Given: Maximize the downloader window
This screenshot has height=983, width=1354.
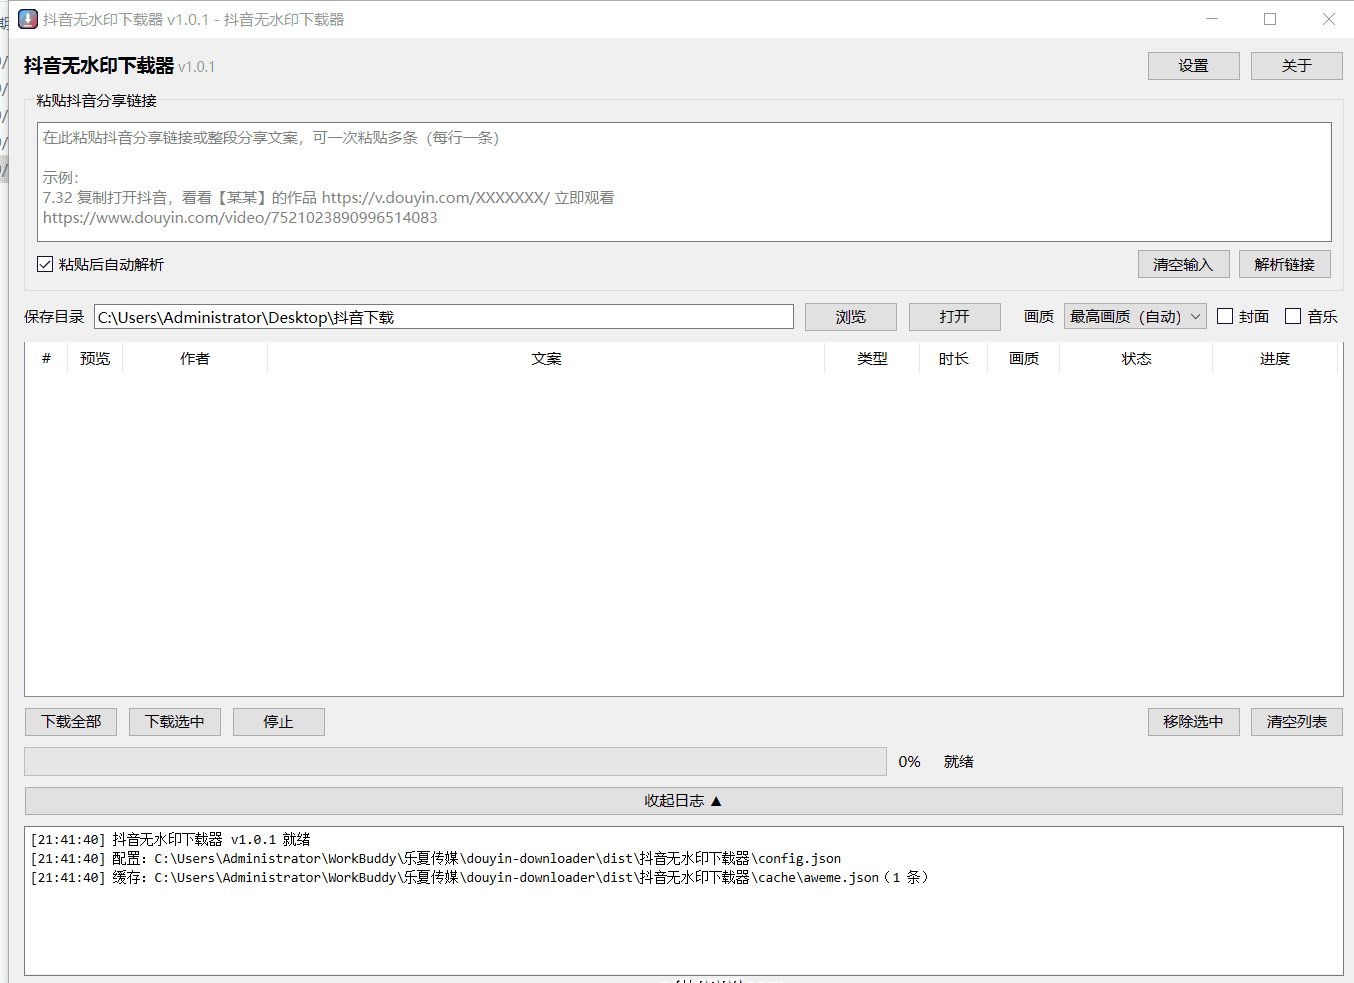Looking at the screenshot, I should click(x=1270, y=19).
